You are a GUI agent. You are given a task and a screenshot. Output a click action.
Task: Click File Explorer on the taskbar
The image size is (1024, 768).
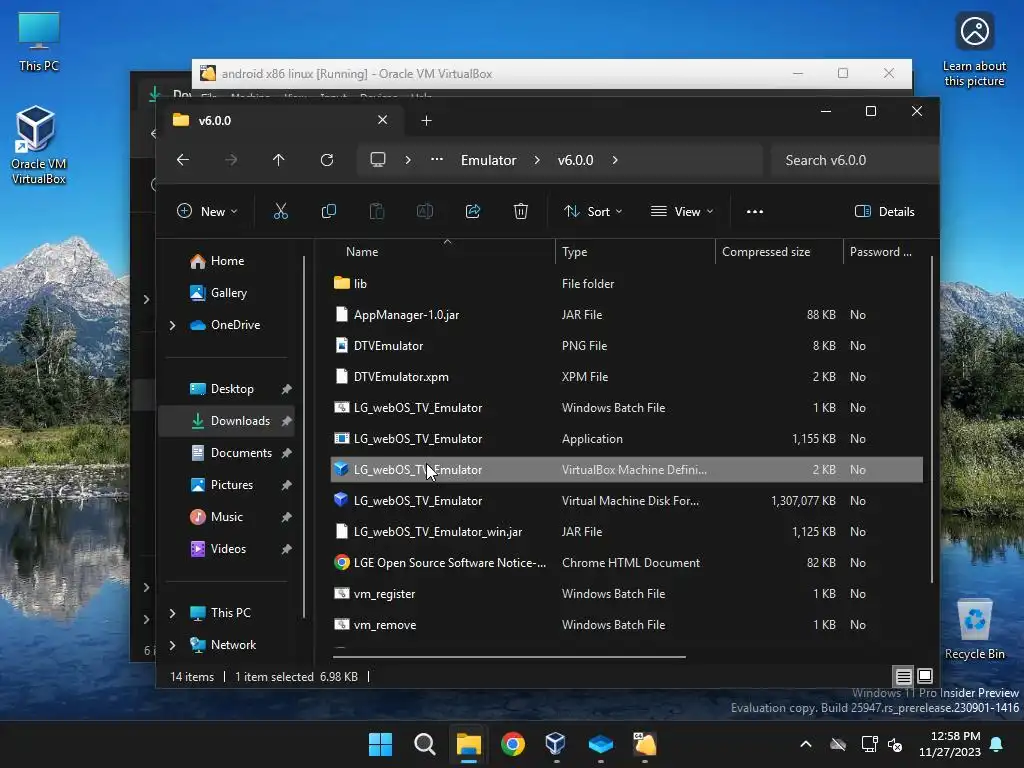point(469,744)
